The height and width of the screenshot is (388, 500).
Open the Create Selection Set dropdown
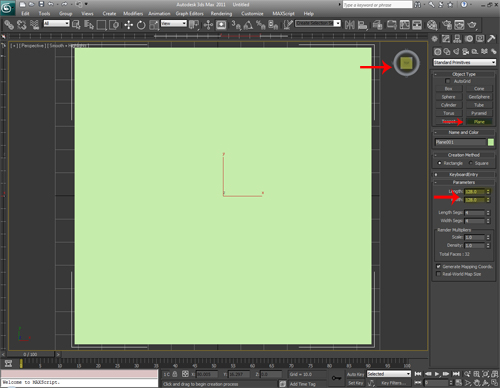318,23
